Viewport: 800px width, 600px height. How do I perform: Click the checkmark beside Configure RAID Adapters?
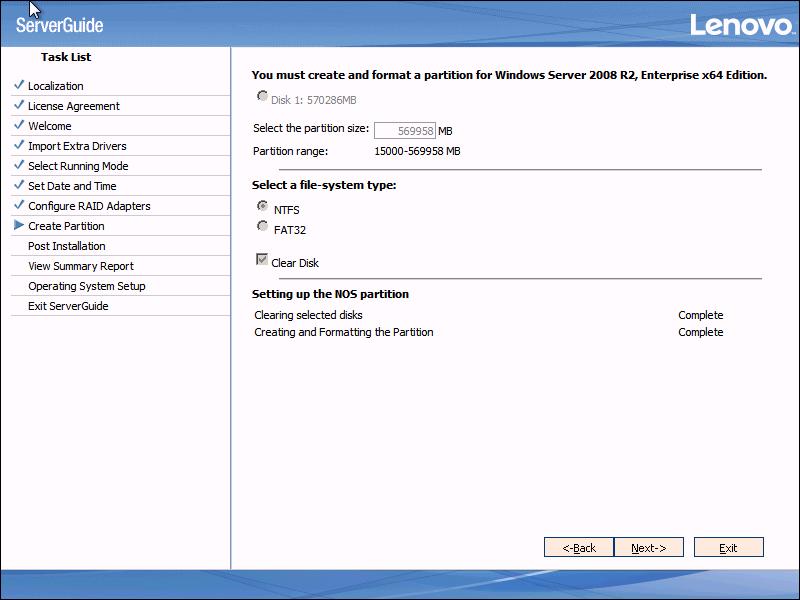tap(19, 205)
